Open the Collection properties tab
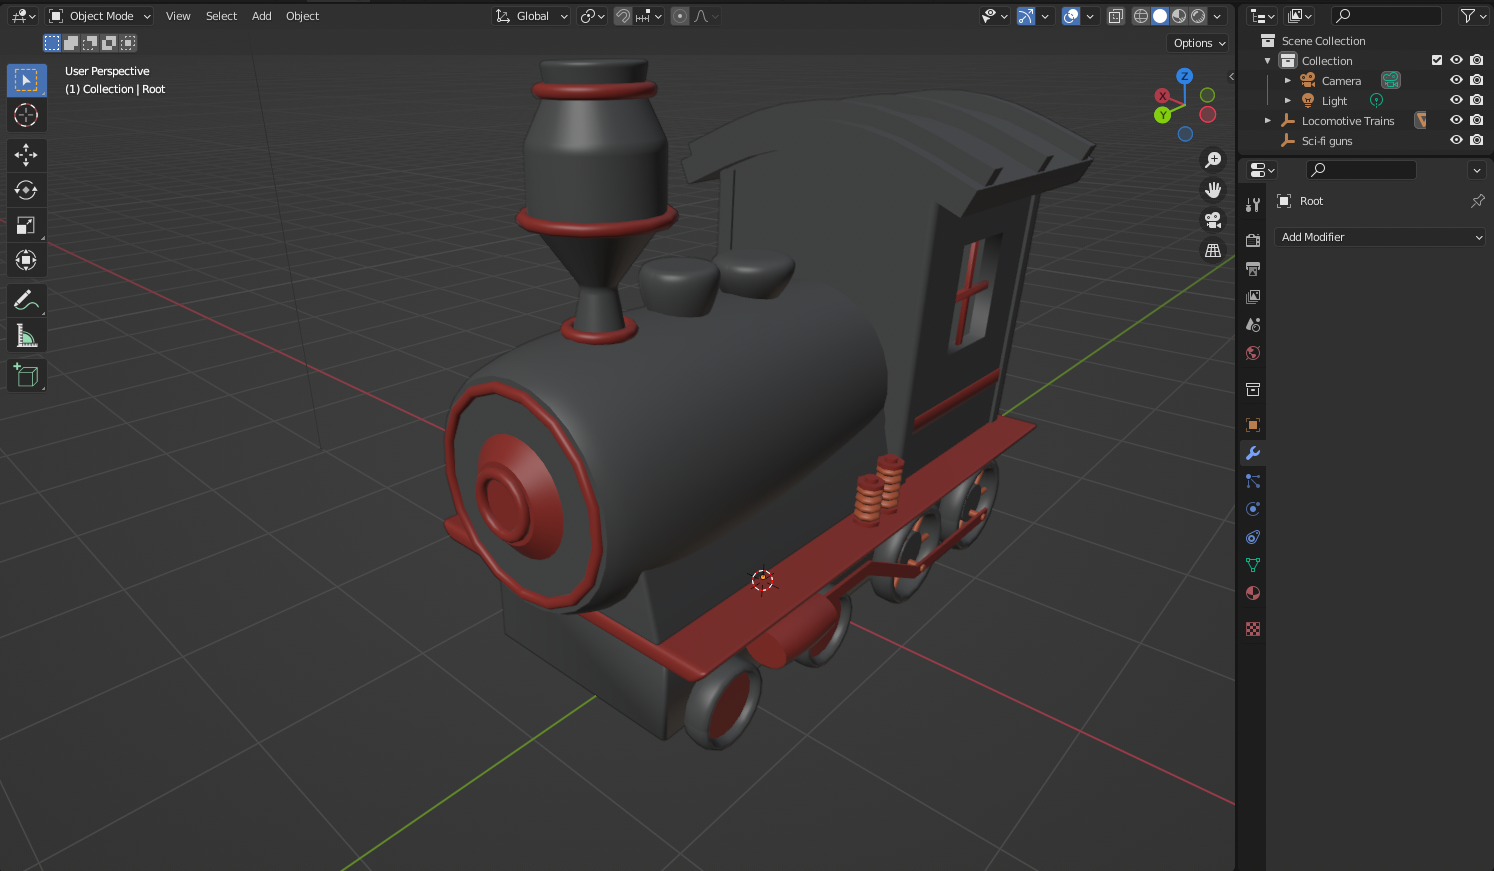This screenshot has width=1494, height=871. [1253, 389]
